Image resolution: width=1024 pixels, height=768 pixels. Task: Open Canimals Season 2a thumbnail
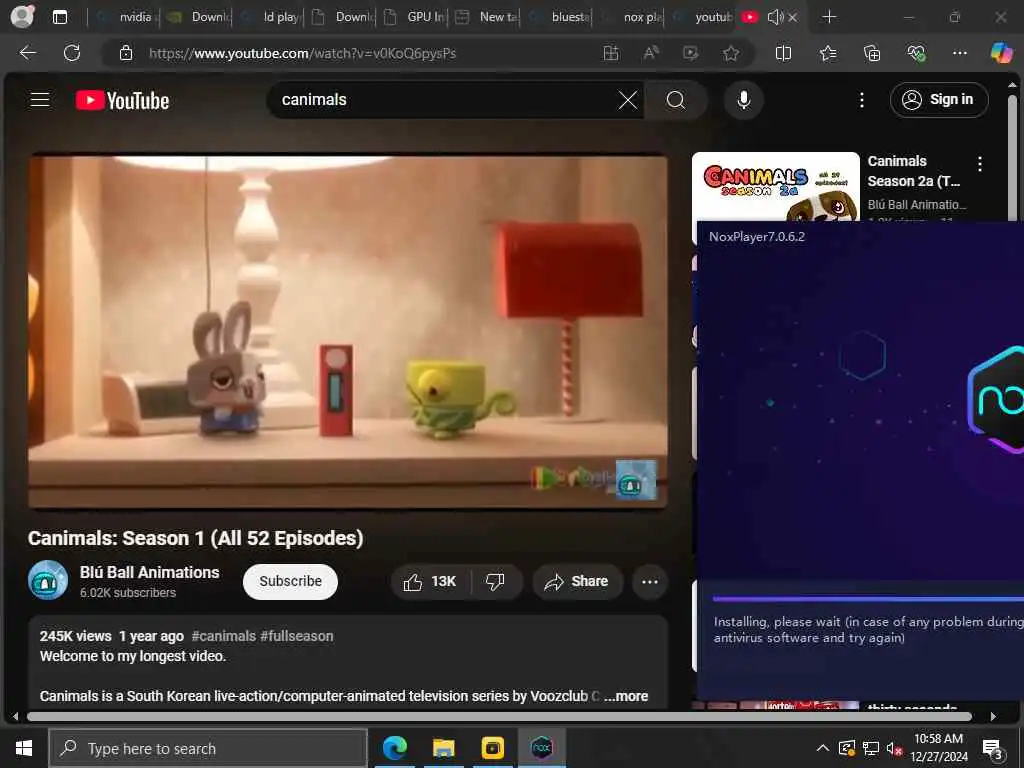776,187
